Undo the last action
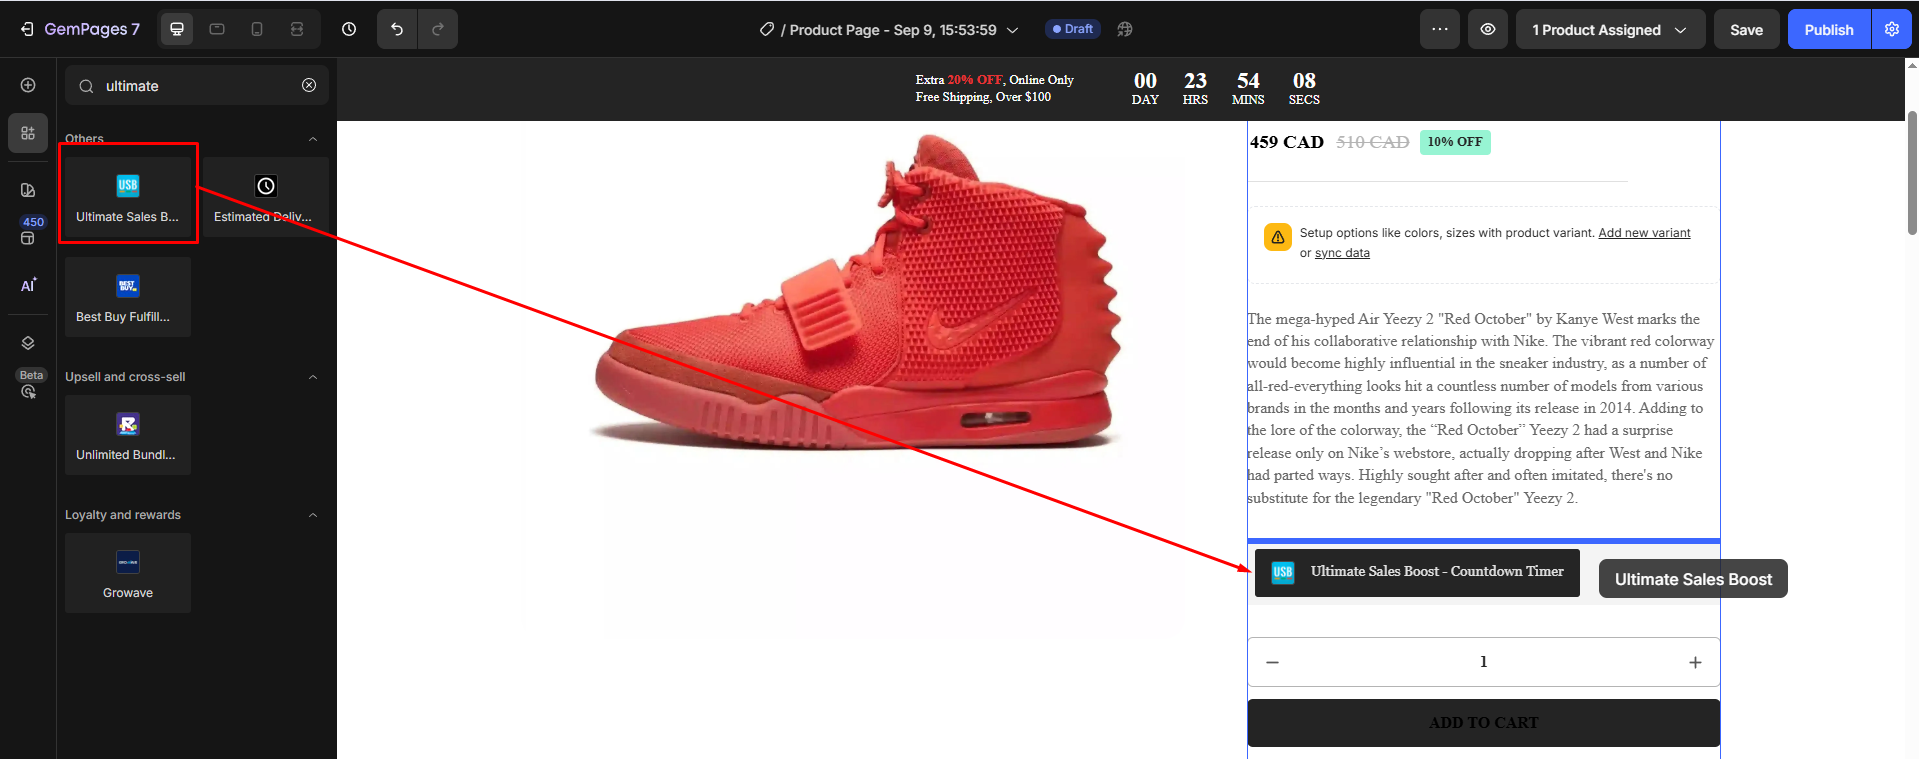The height and width of the screenshot is (759, 1919). click(397, 29)
